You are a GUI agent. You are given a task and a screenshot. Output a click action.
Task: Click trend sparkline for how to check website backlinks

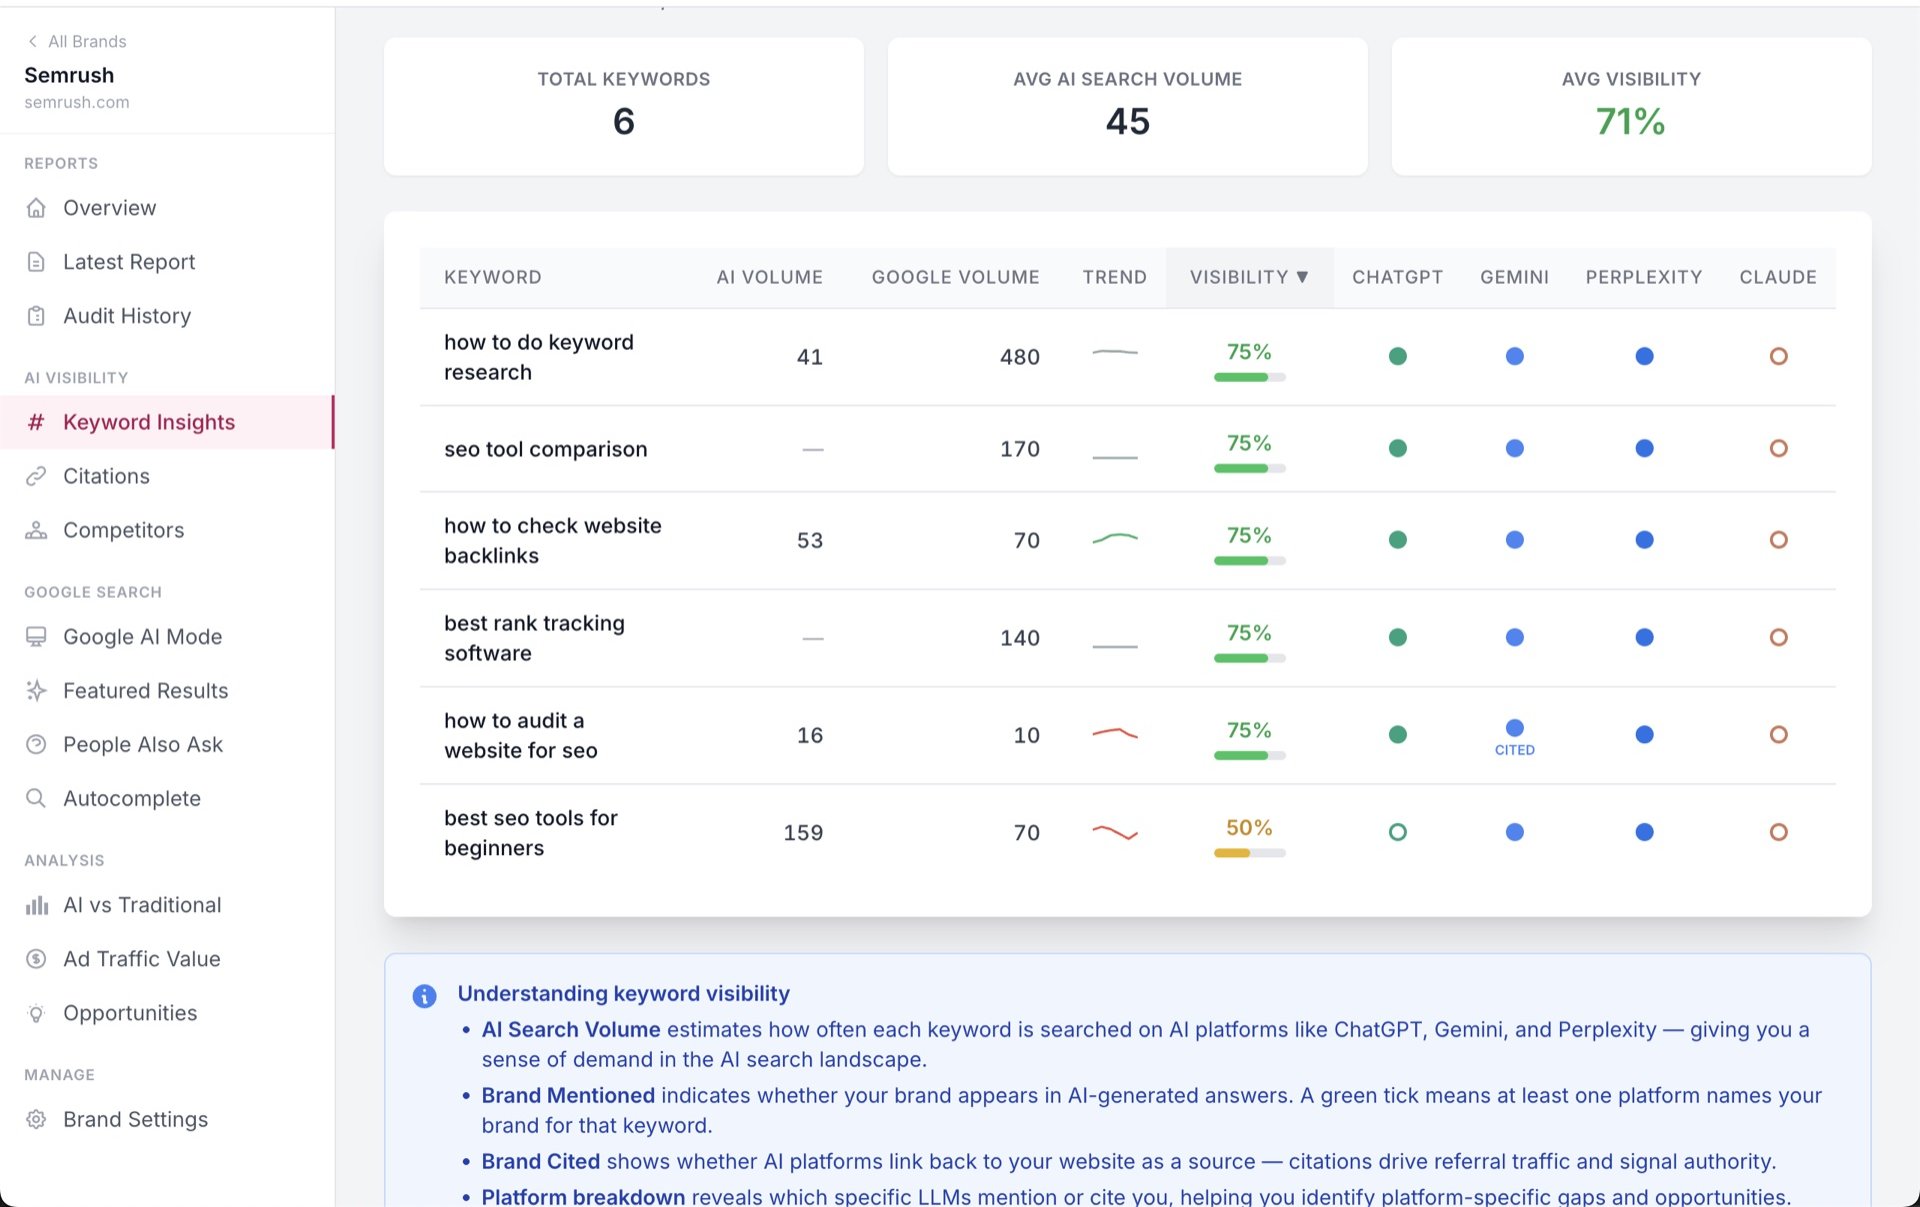[x=1115, y=539]
